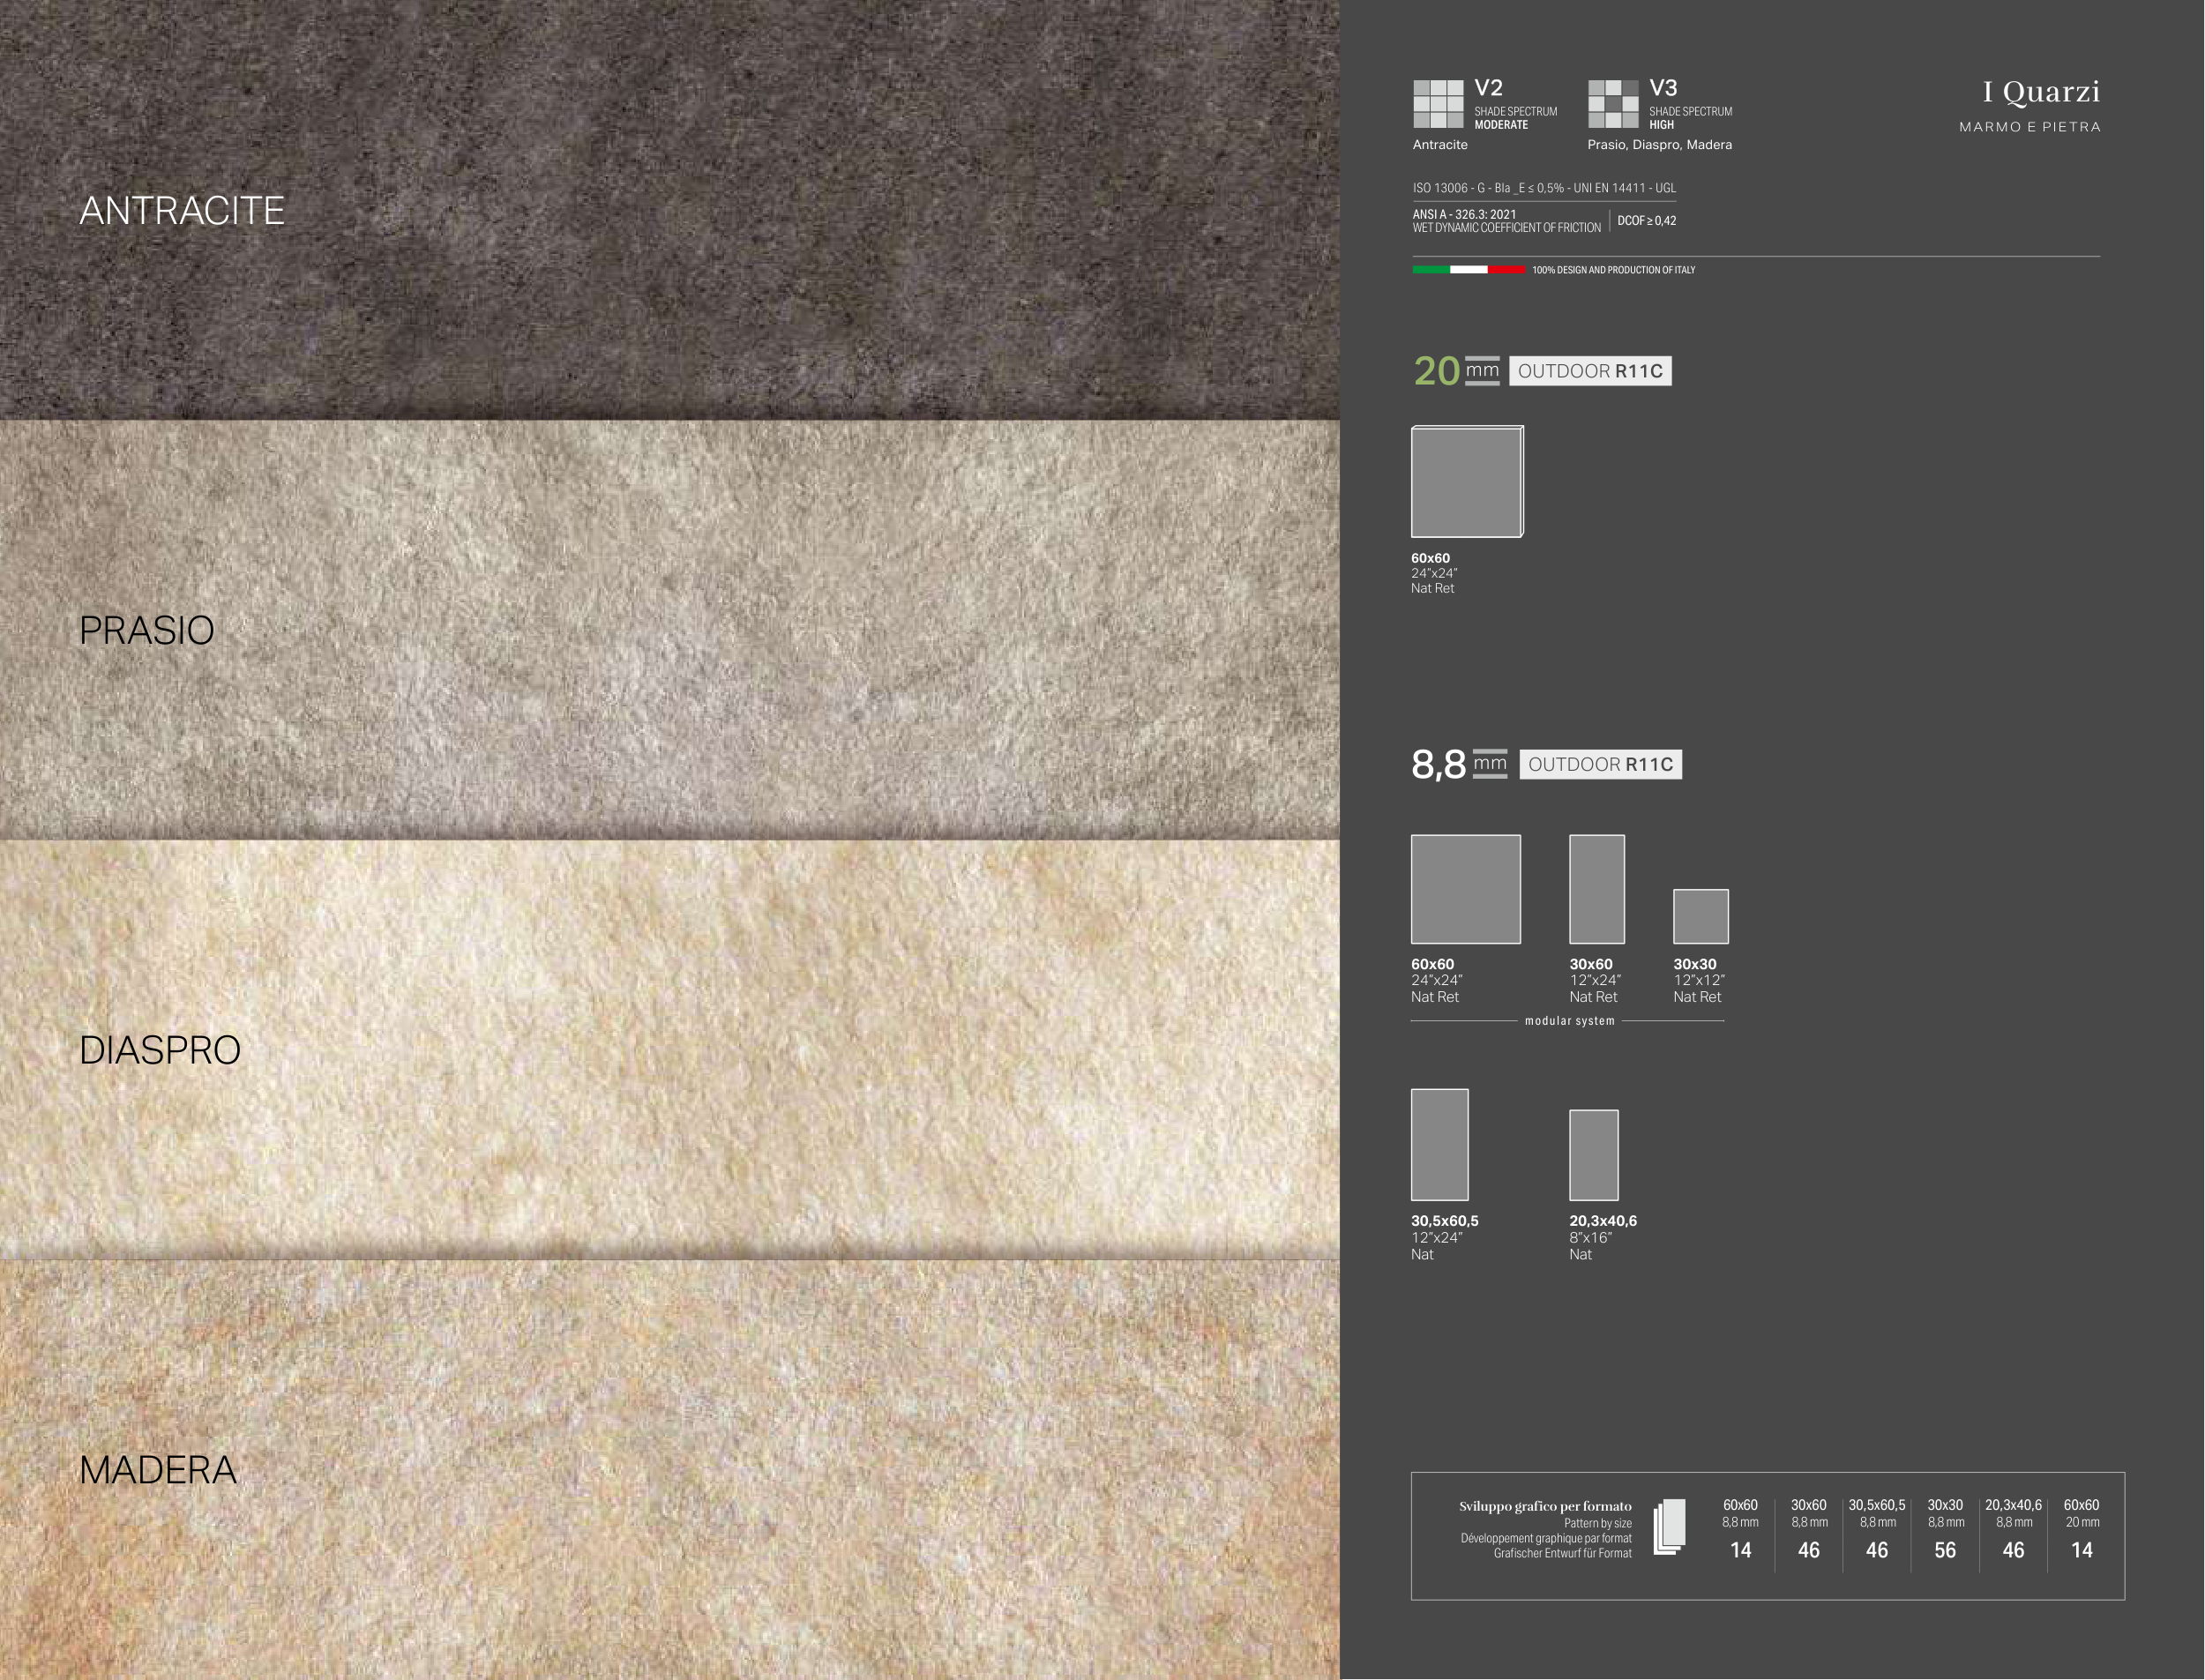The image size is (2205, 1680).
Task: Select the 8,8mm 60x60 tile icon
Action: click(x=1465, y=889)
